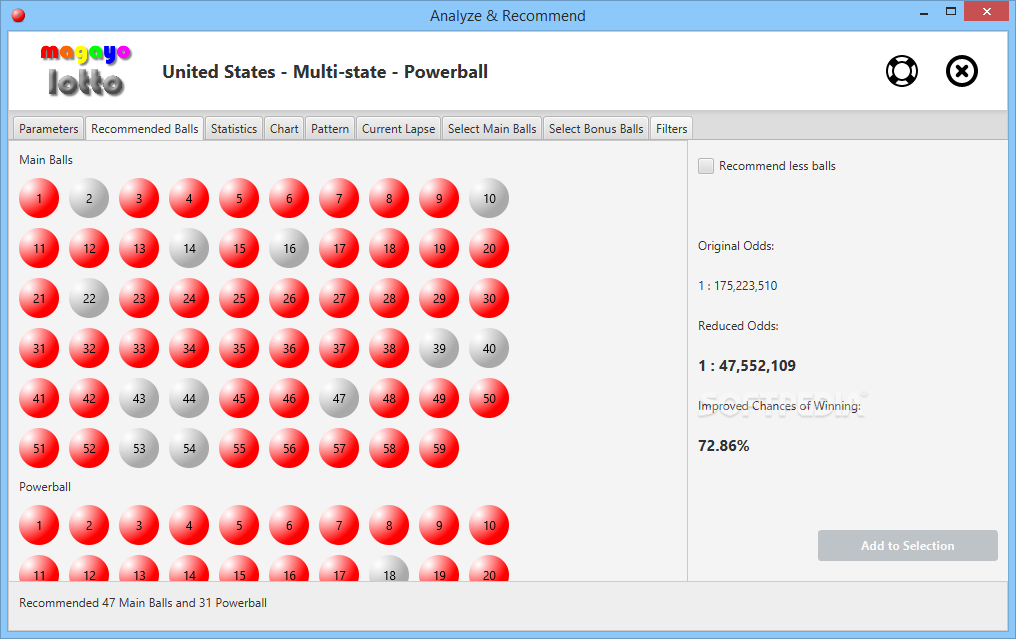
Task: Enable Recommend less balls checkbox
Action: coord(706,166)
